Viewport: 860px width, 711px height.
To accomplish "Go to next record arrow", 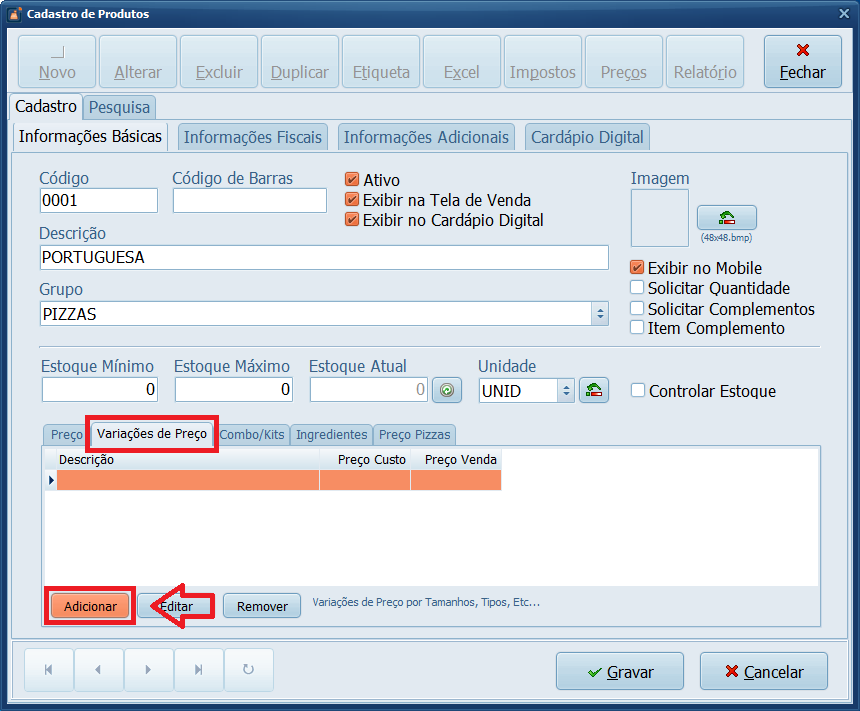I will [148, 671].
